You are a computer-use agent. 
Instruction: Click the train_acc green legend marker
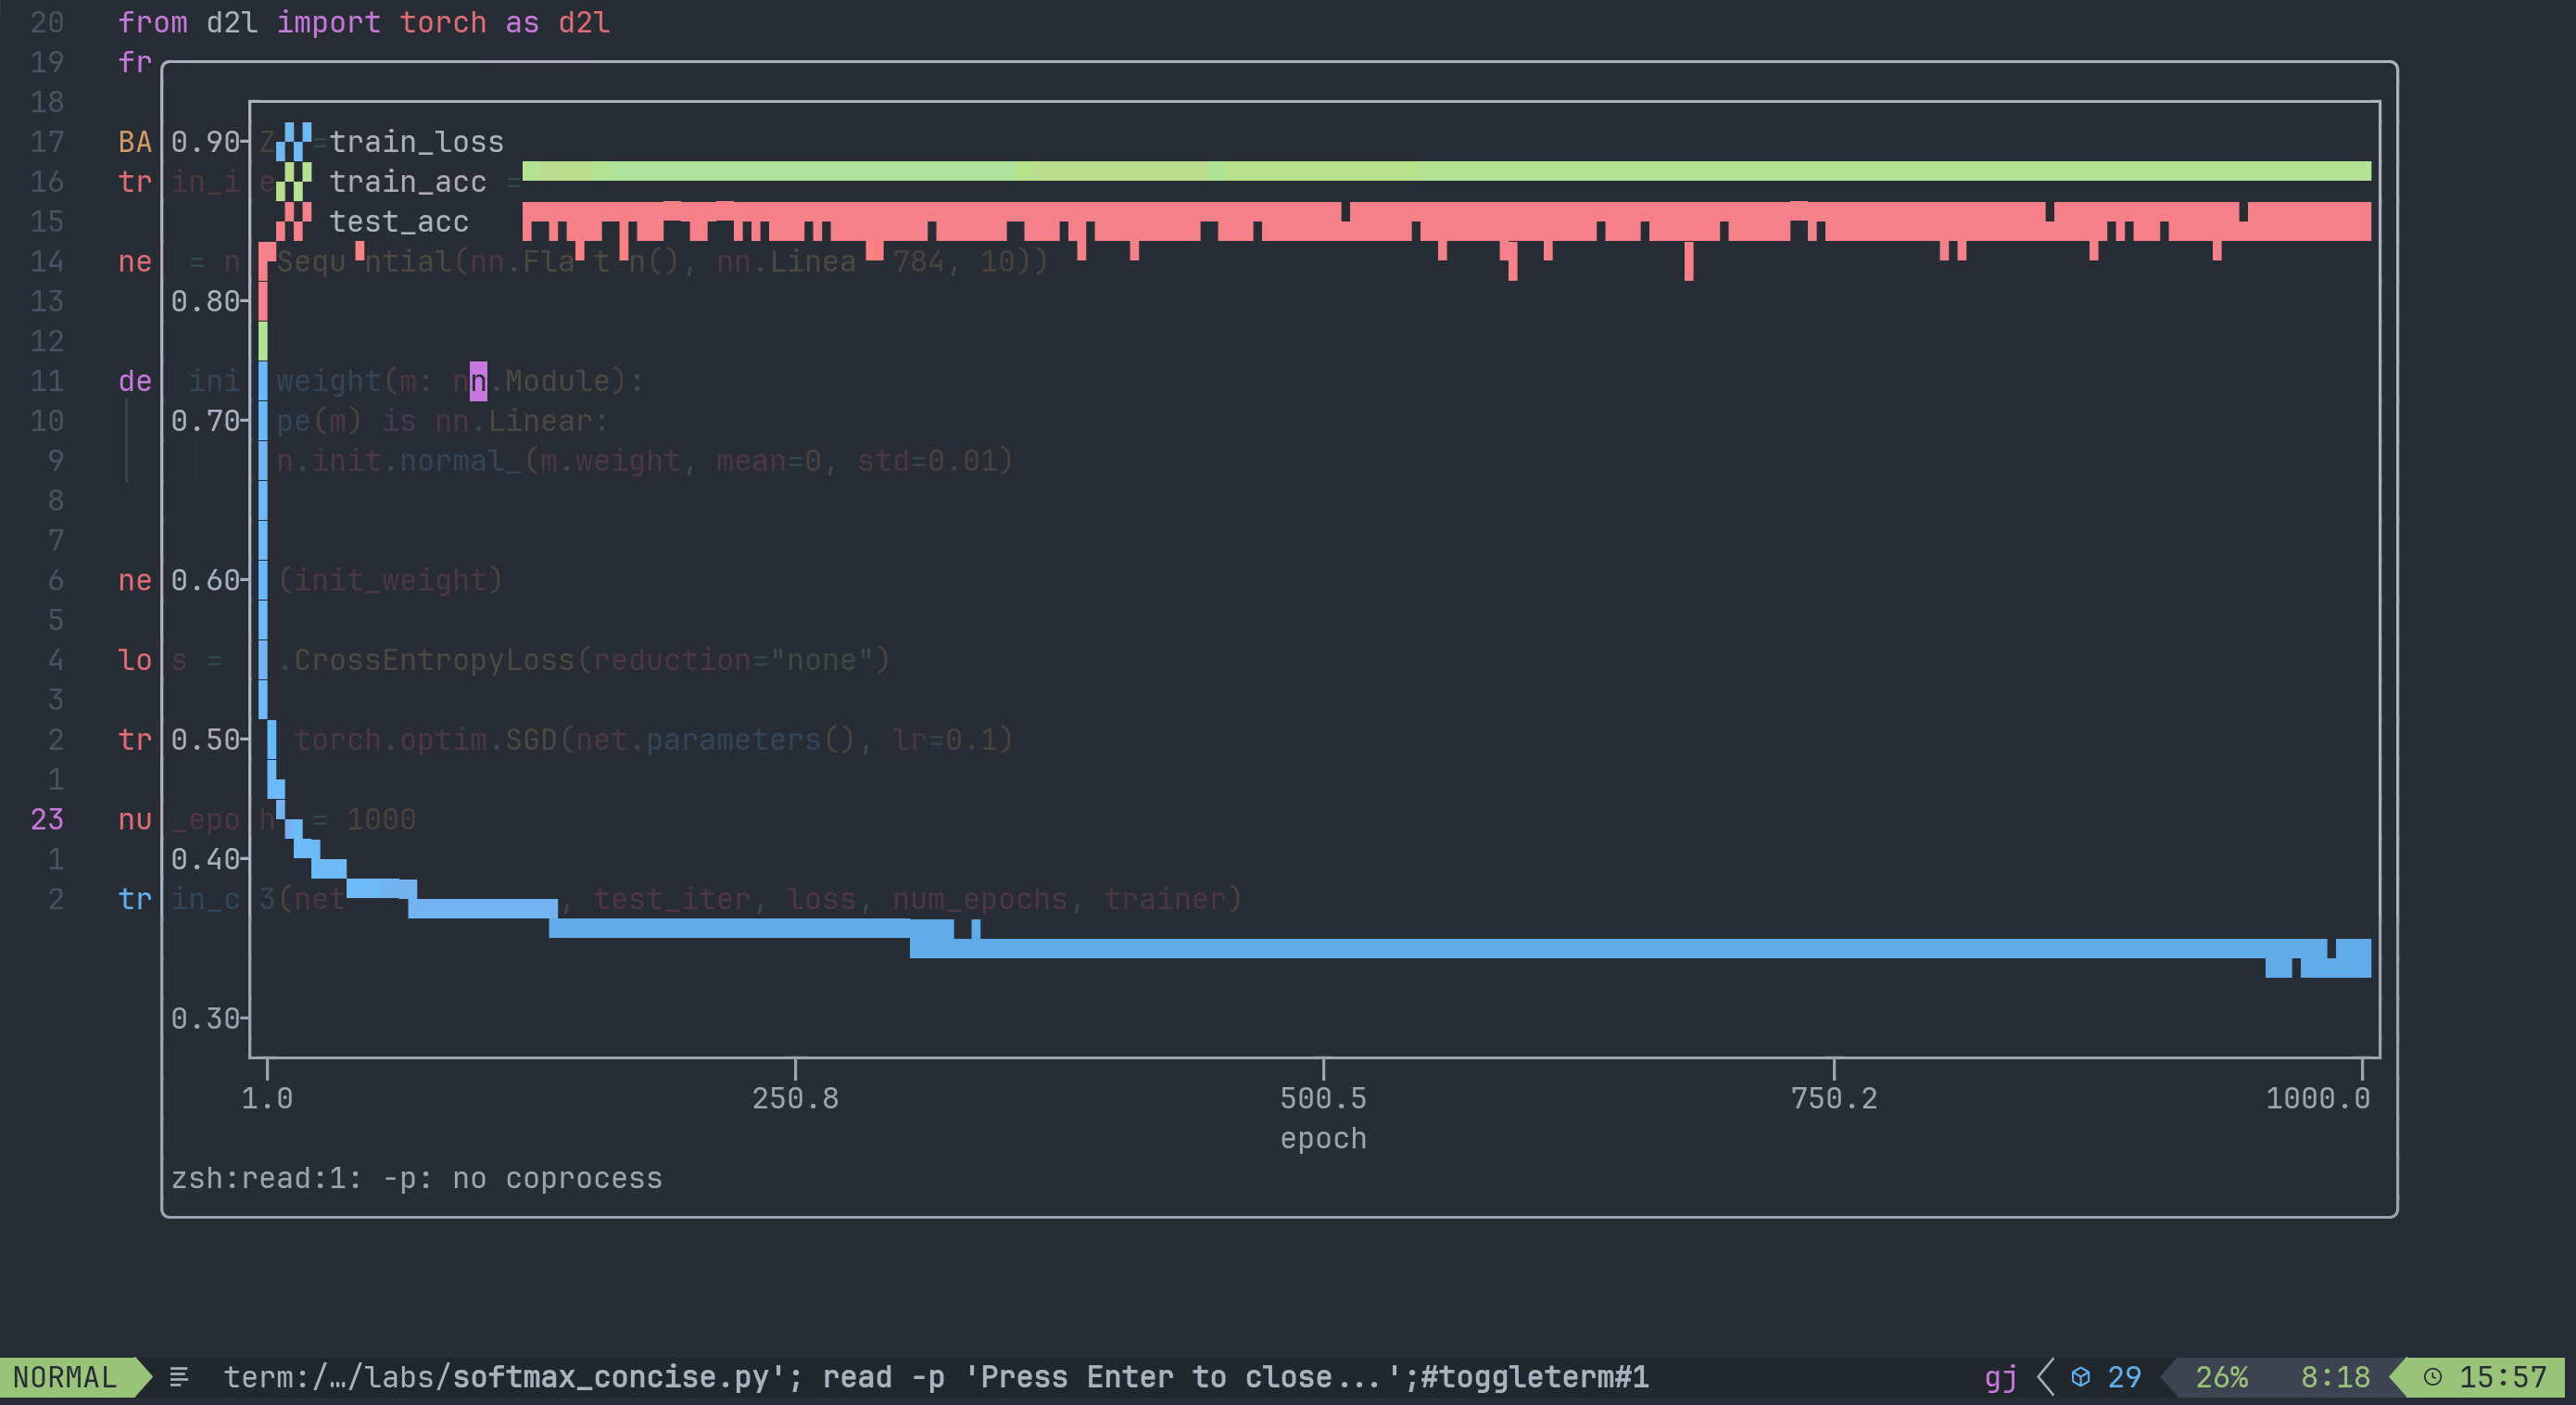pos(294,181)
